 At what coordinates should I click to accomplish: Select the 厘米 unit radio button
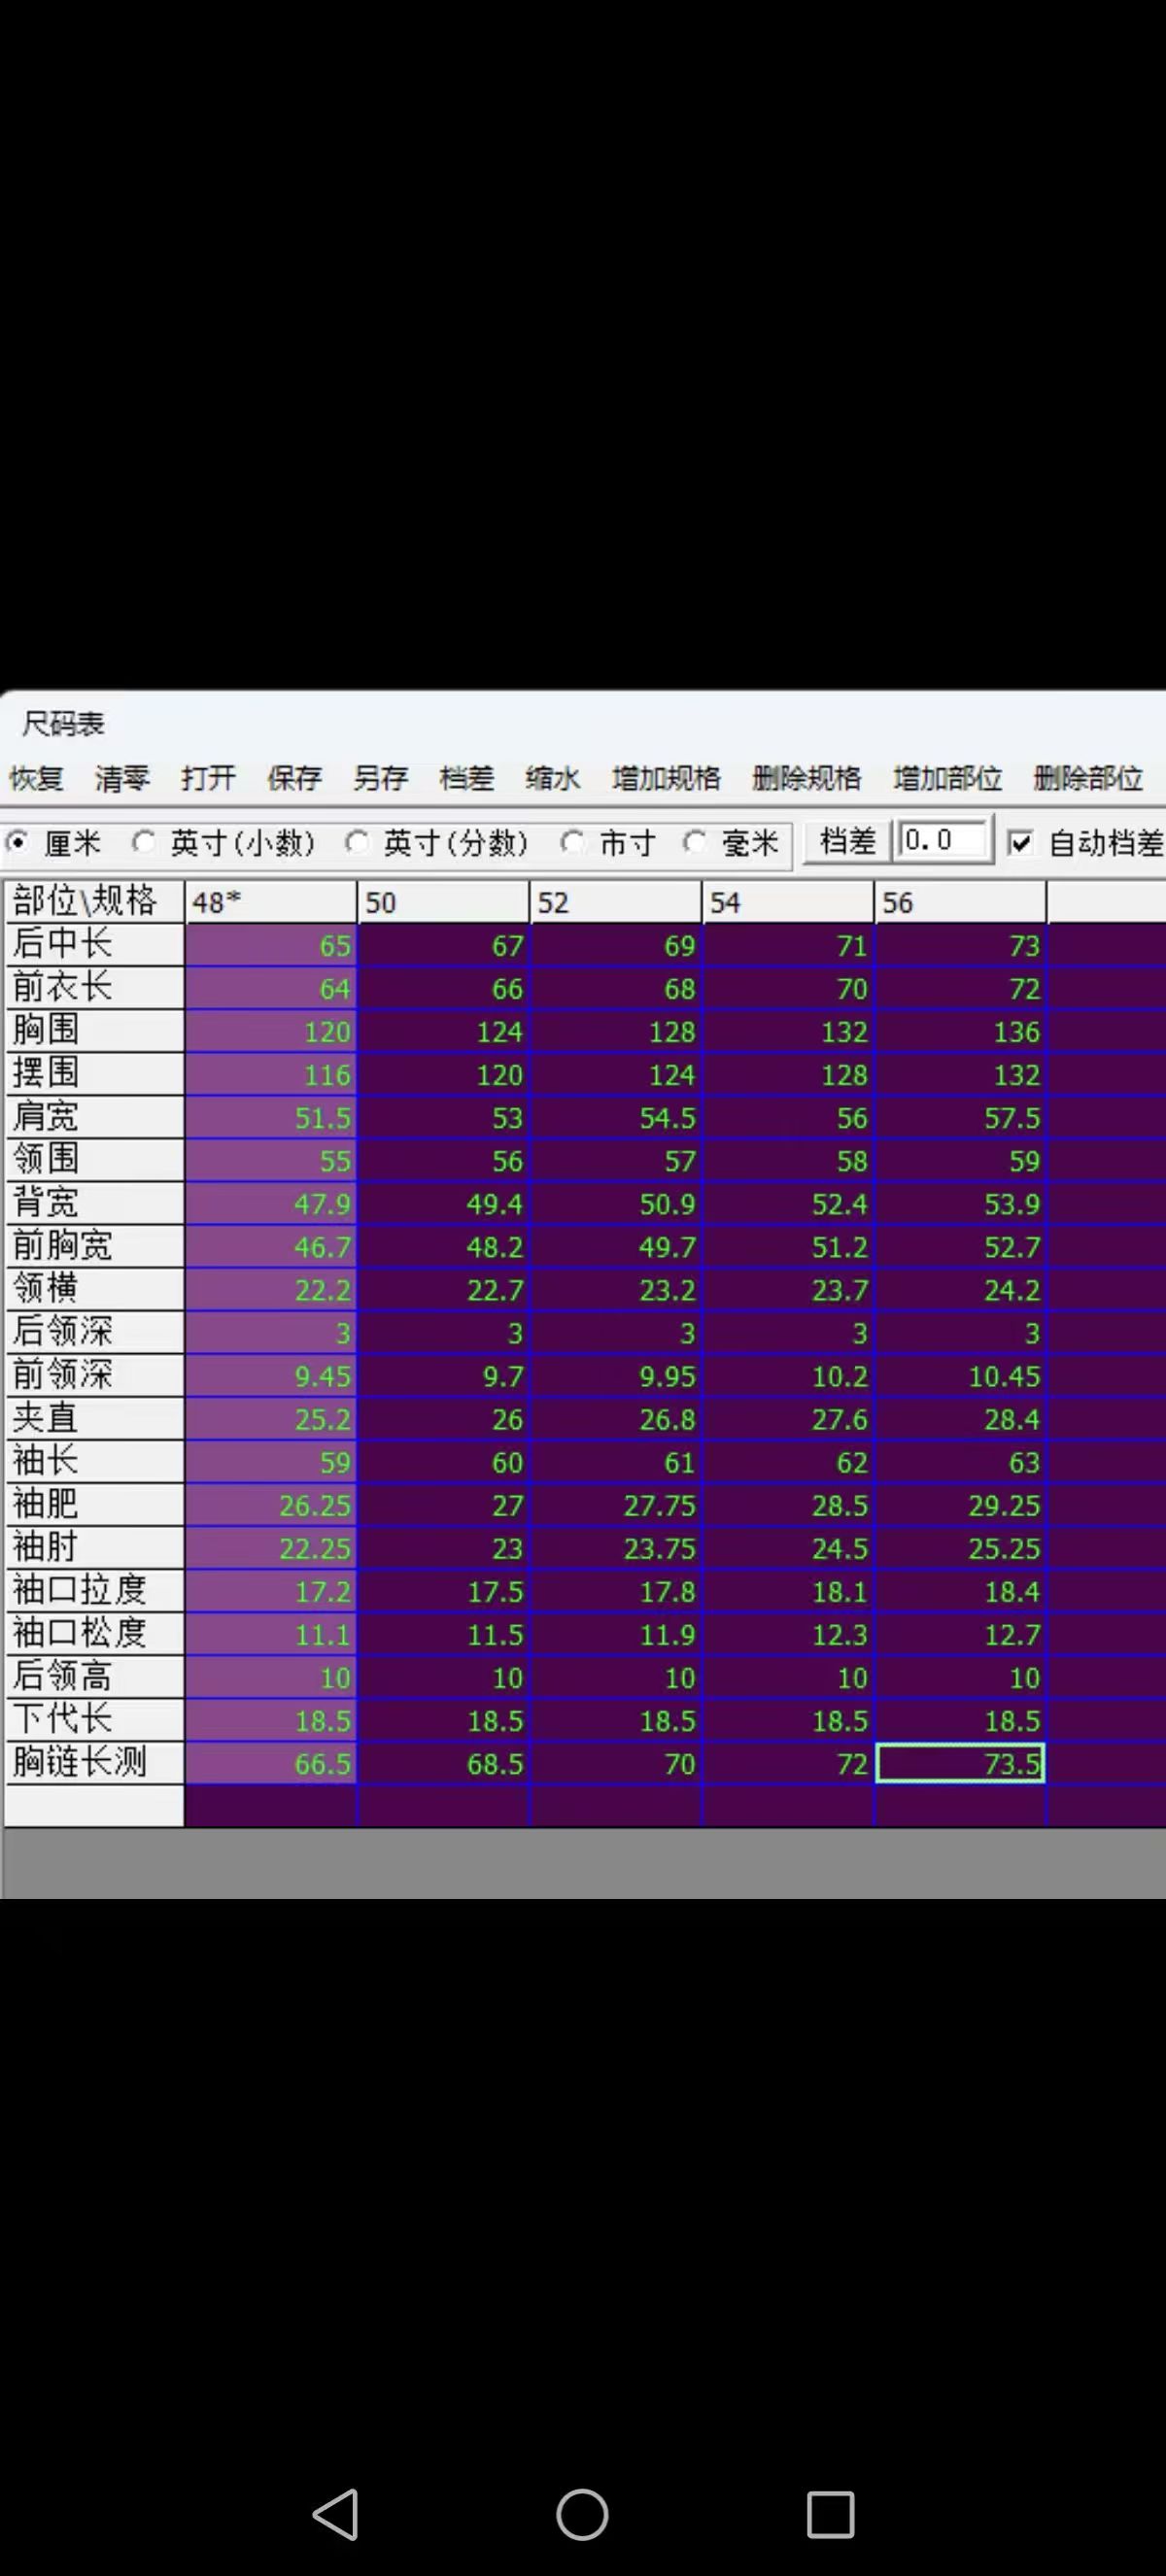(17, 842)
